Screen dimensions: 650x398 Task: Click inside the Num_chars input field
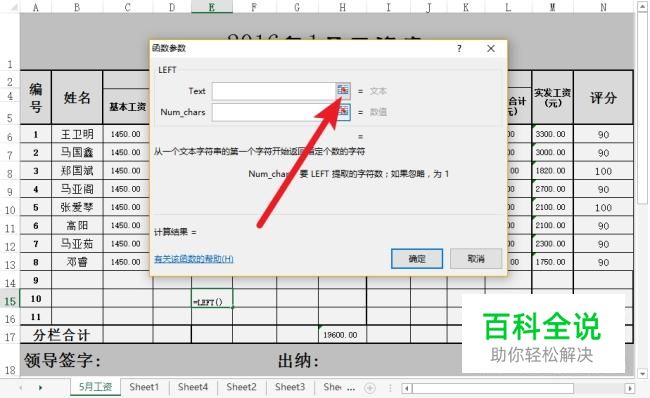pos(274,112)
